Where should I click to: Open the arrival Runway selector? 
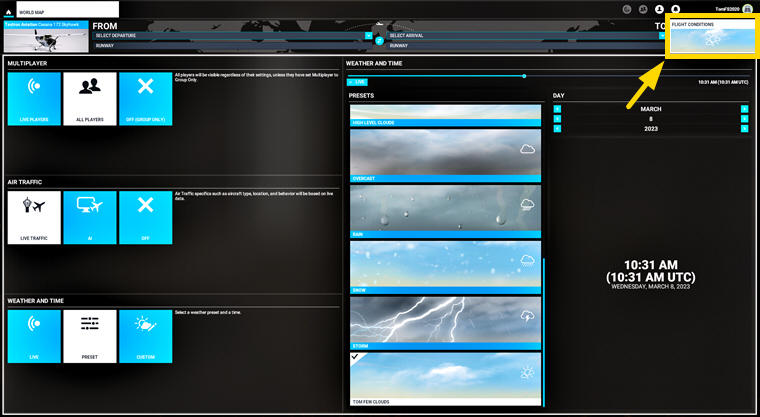526,46
